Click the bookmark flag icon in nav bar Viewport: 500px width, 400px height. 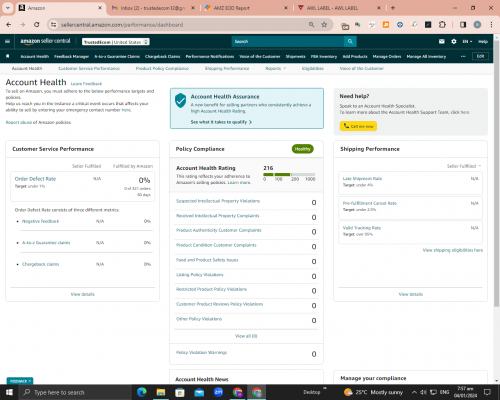coord(8,56)
